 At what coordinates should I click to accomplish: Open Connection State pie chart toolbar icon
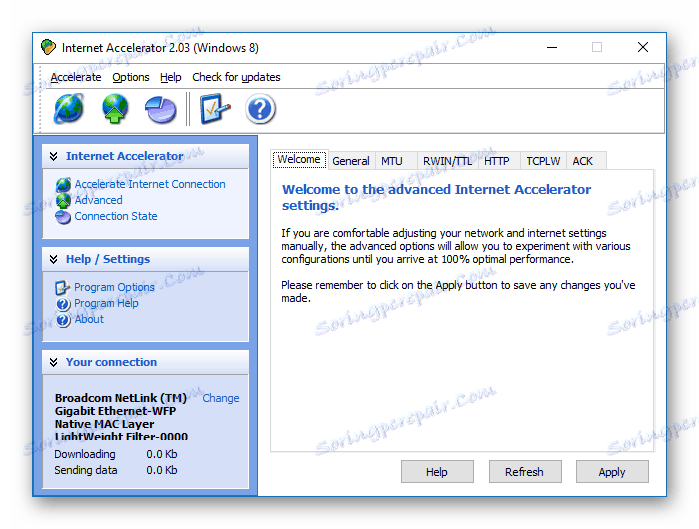pyautogui.click(x=160, y=110)
